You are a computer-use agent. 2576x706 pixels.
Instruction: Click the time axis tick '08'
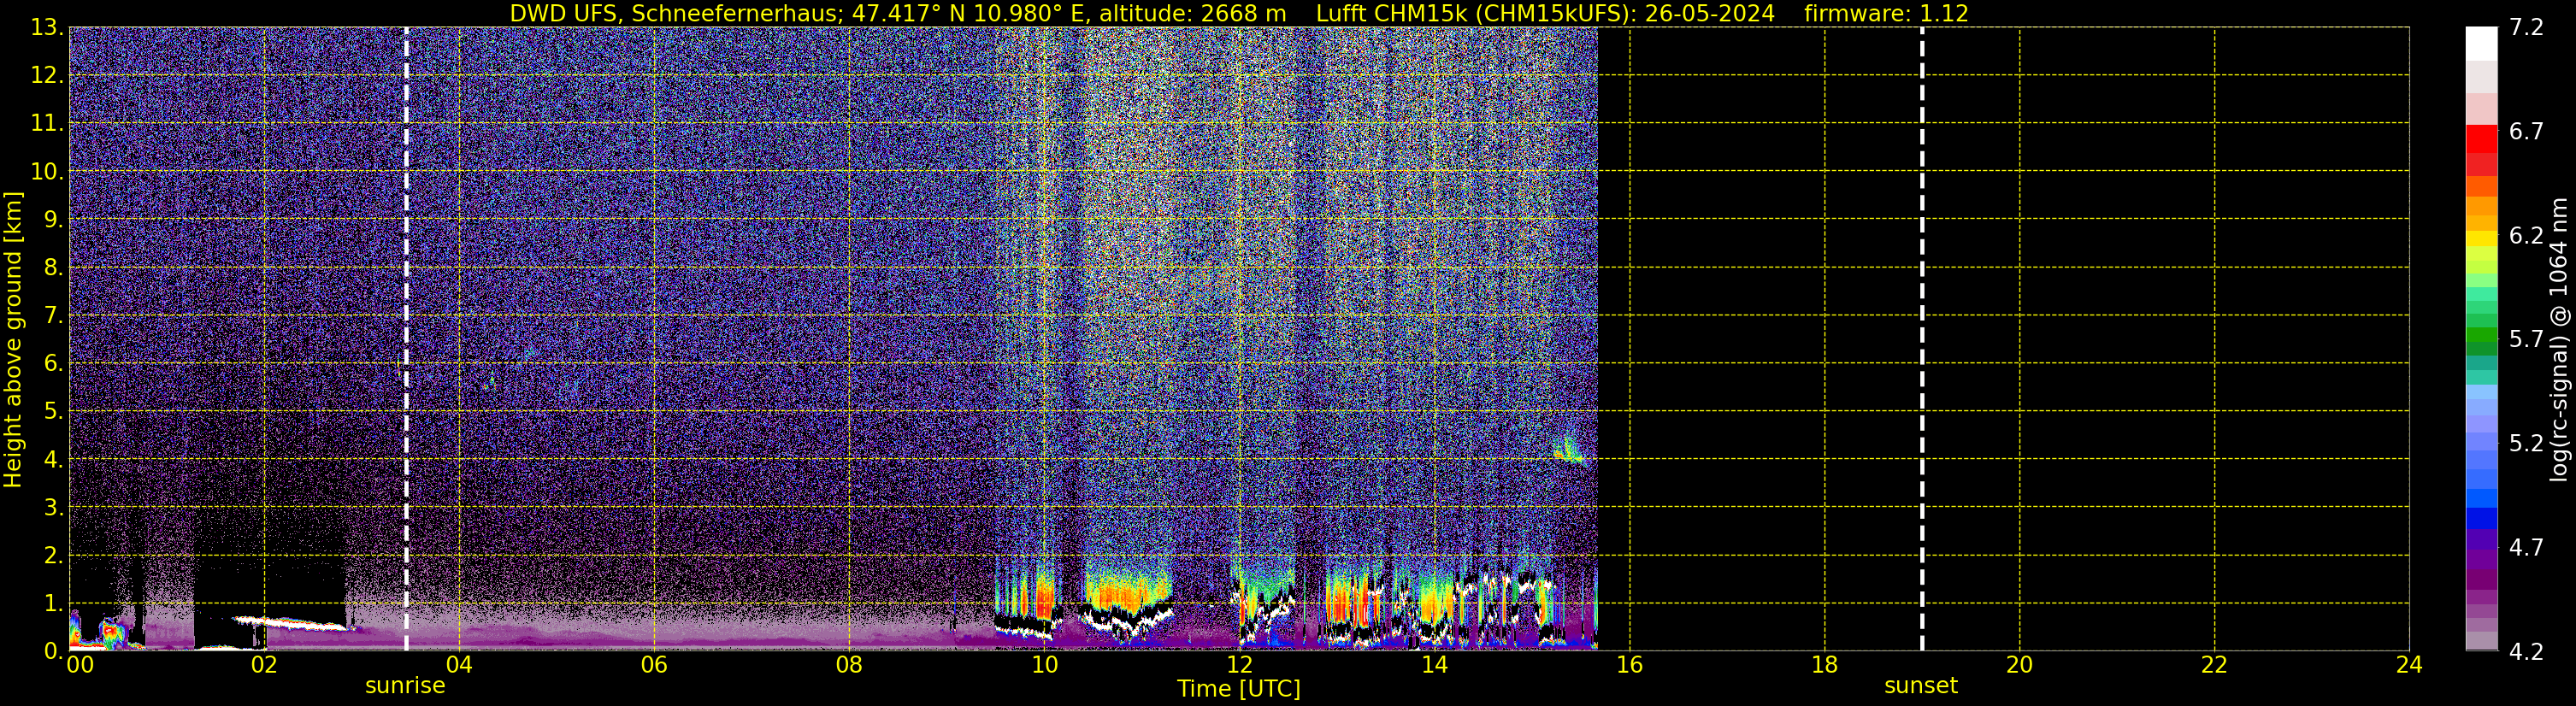[849, 665]
